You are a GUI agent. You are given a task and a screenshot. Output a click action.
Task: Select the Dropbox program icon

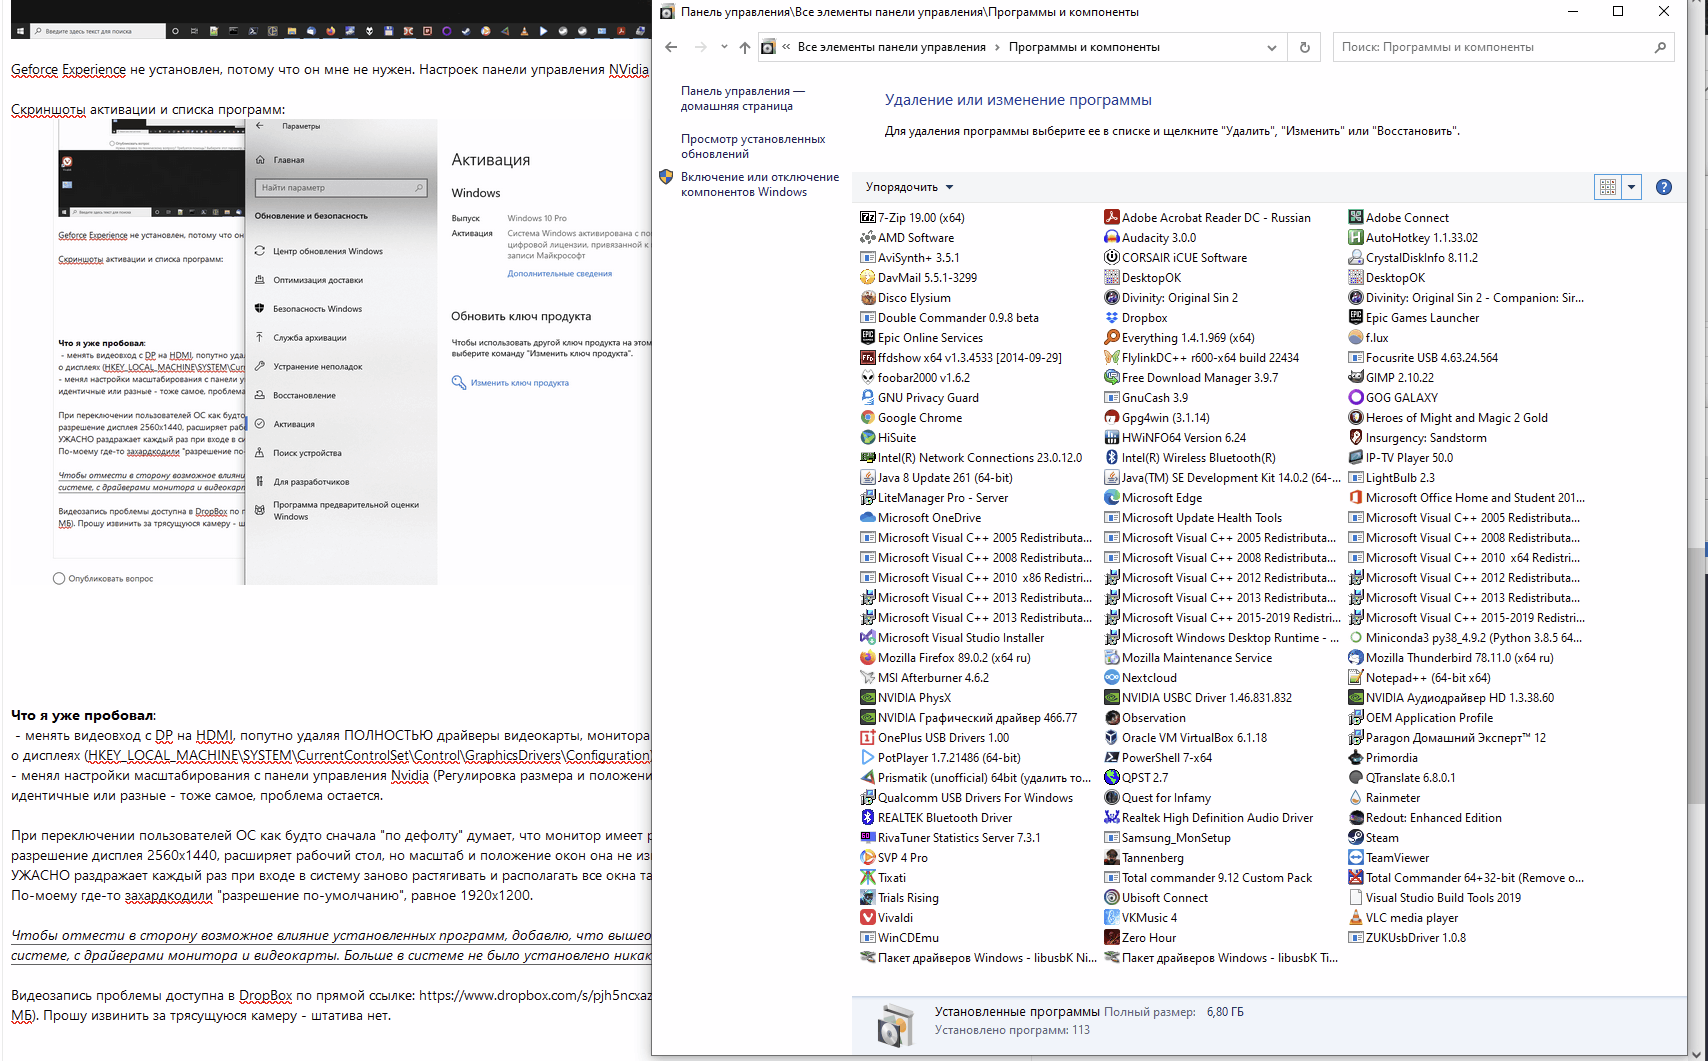[x=1112, y=318]
